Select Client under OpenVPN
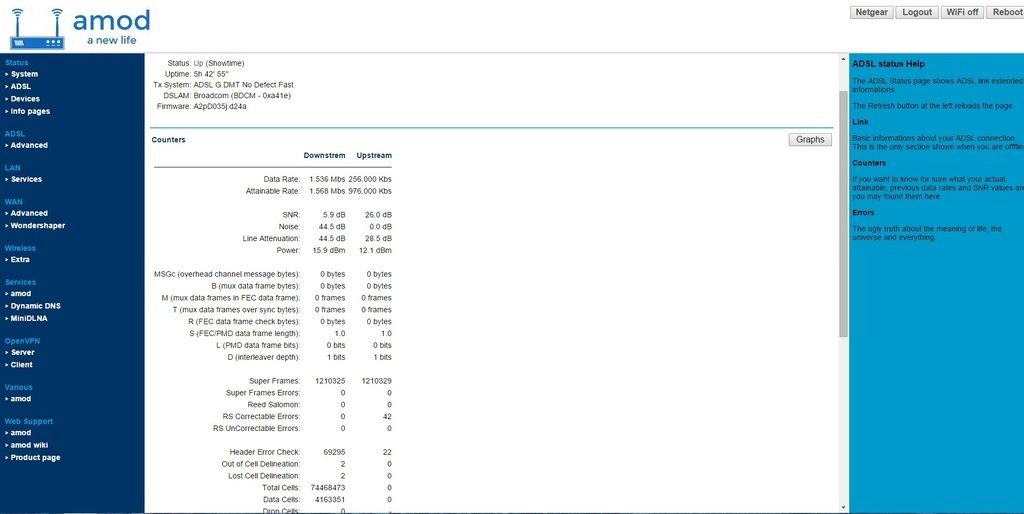The image size is (1024, 514). (x=21, y=365)
